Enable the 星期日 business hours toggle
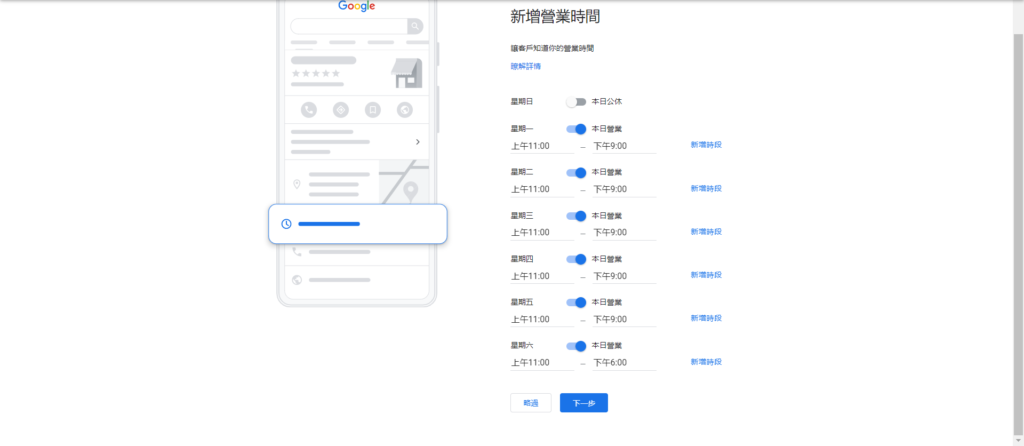Image resolution: width=1024 pixels, height=446 pixels. [x=575, y=102]
